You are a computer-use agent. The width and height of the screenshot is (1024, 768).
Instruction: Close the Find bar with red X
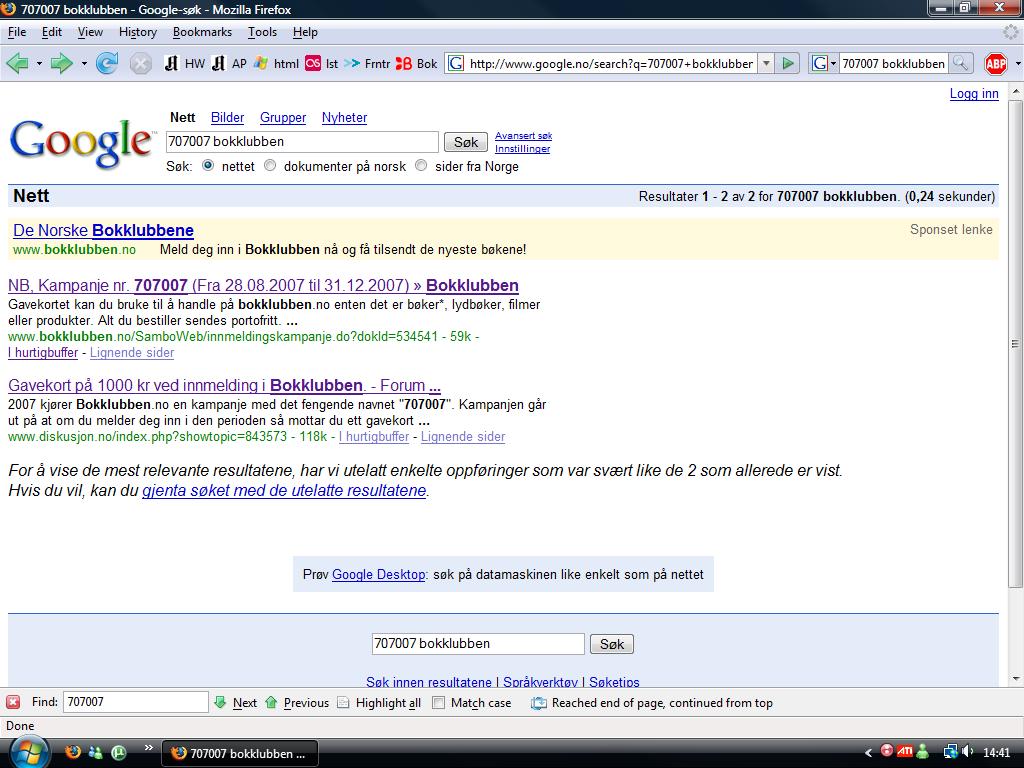point(13,702)
